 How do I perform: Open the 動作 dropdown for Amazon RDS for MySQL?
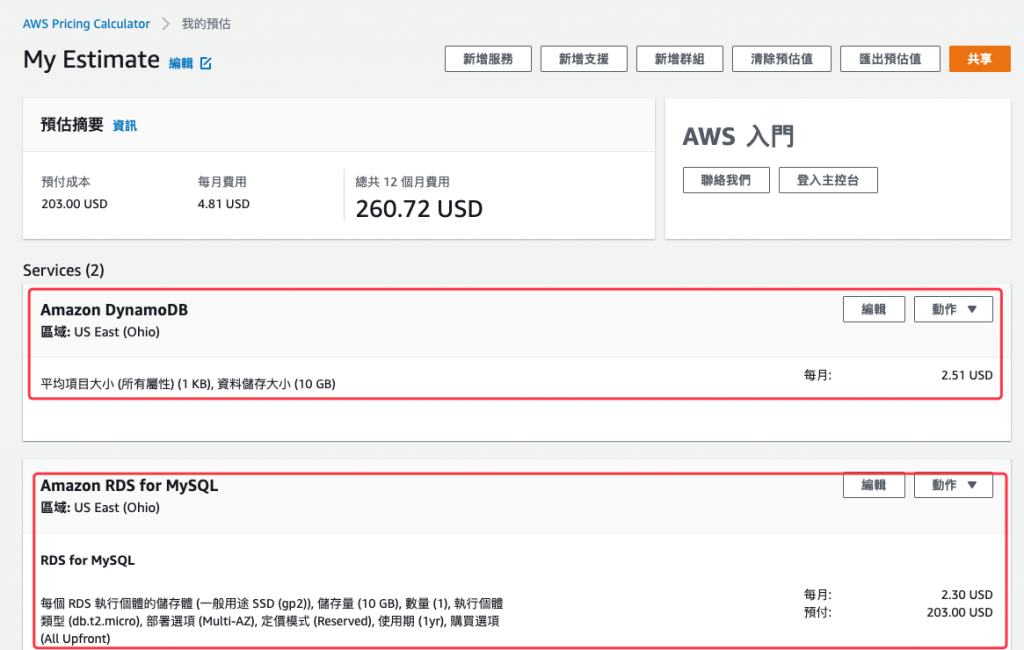tap(953, 485)
